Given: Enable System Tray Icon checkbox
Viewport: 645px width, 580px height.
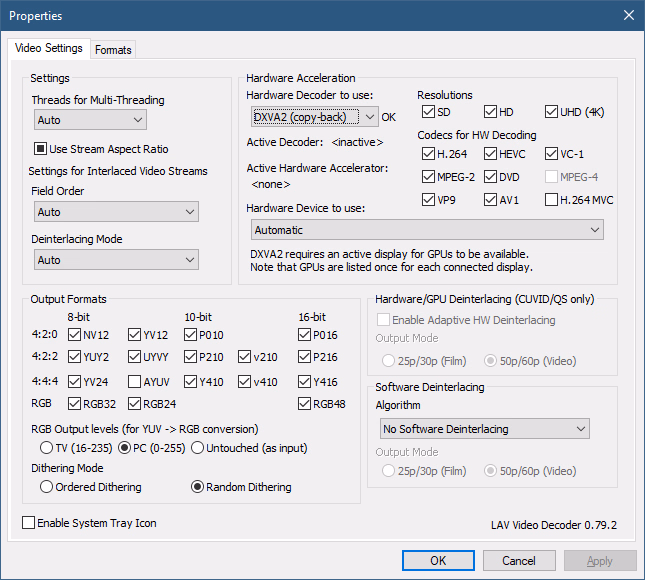Looking at the screenshot, I should [29, 523].
